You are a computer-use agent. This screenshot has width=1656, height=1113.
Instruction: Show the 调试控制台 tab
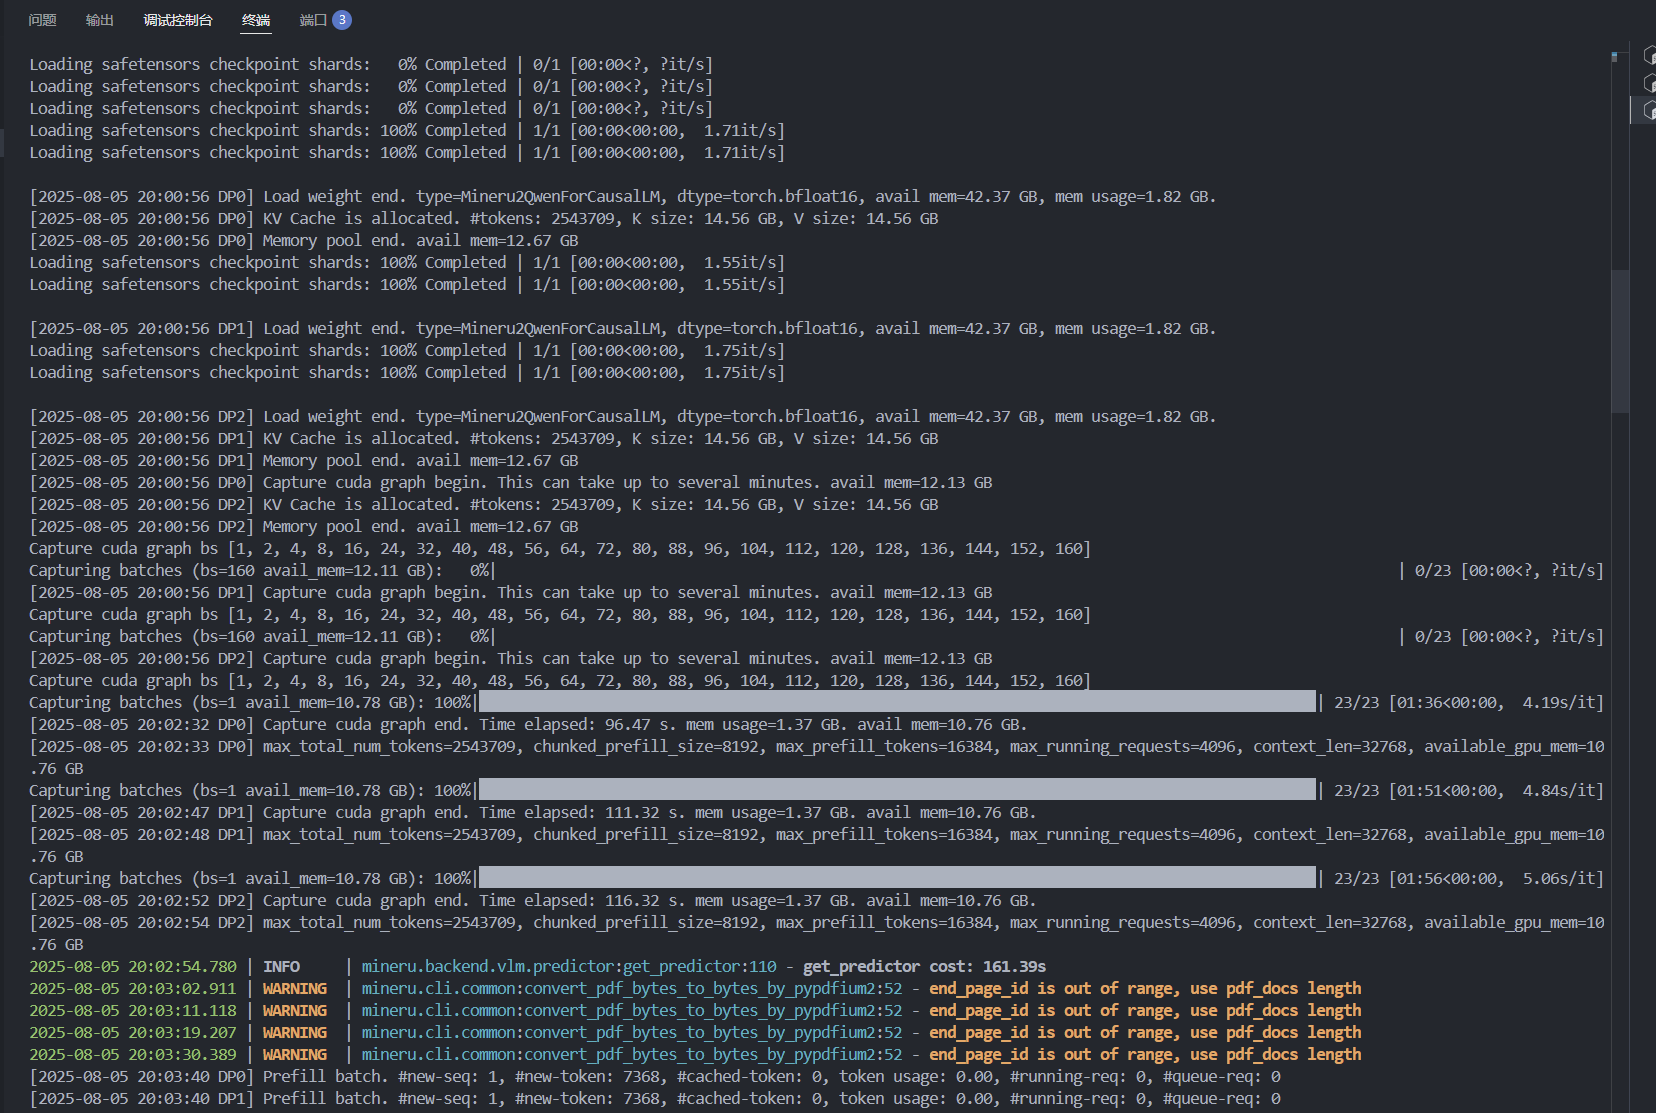pyautogui.click(x=177, y=20)
